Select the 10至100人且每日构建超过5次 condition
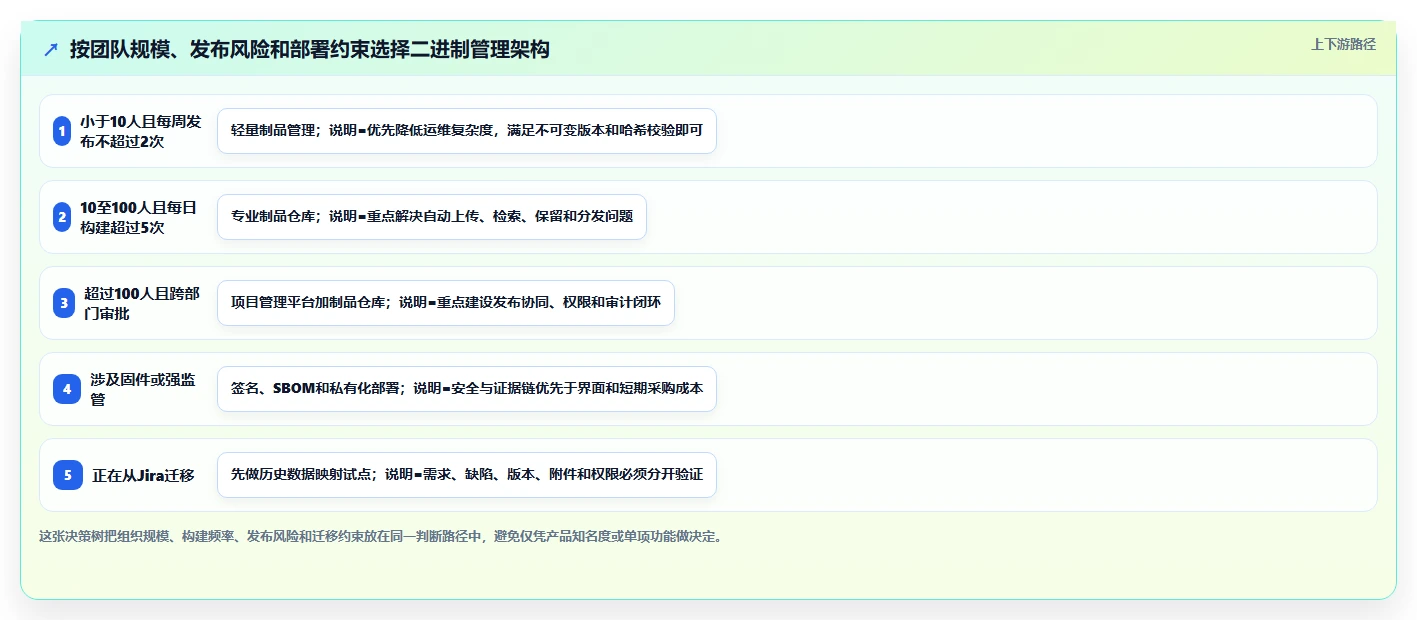The width and height of the screenshot is (1417, 620). [138, 217]
